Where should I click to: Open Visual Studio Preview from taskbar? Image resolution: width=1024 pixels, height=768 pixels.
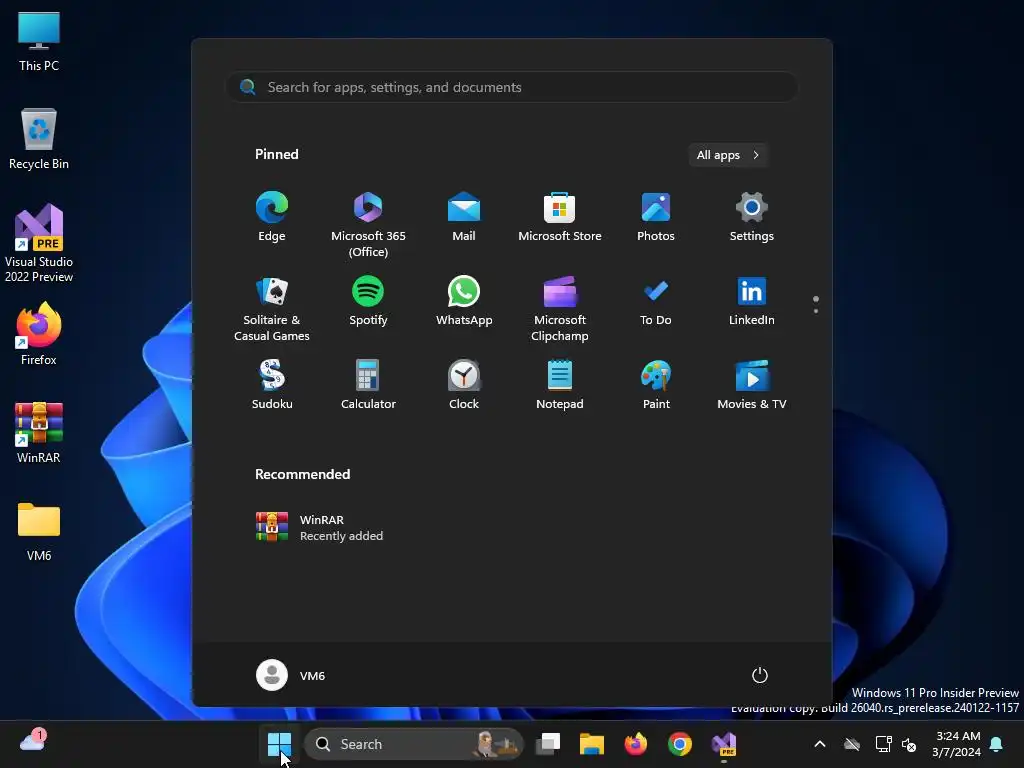[x=724, y=744]
